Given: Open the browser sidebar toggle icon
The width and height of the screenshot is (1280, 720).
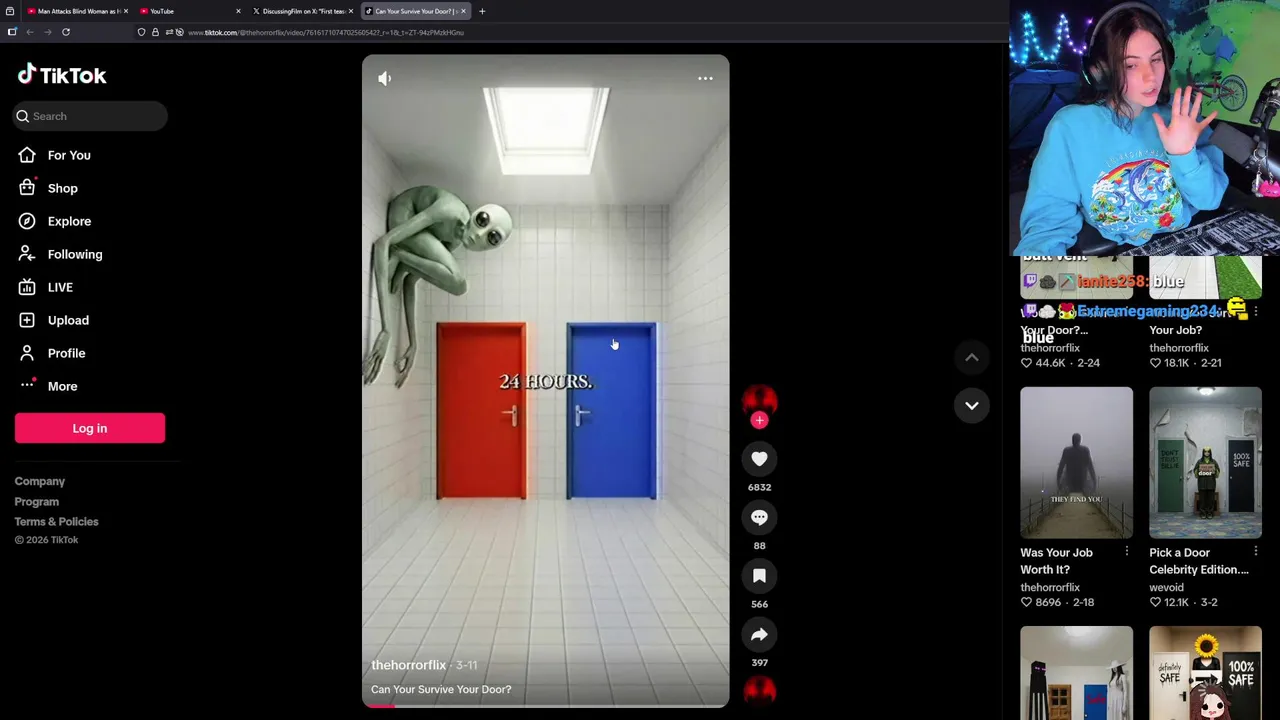Looking at the screenshot, I should pos(12,32).
